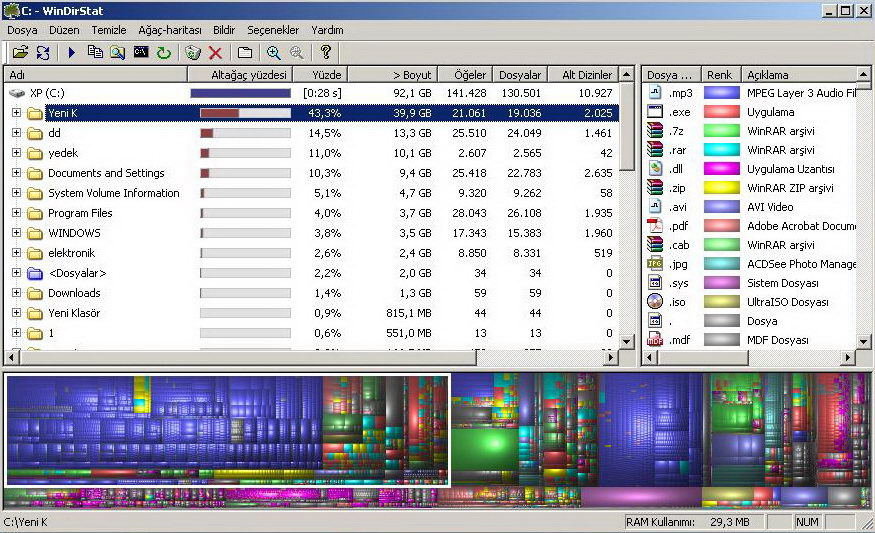Click the .exe file type icon

pos(655,112)
